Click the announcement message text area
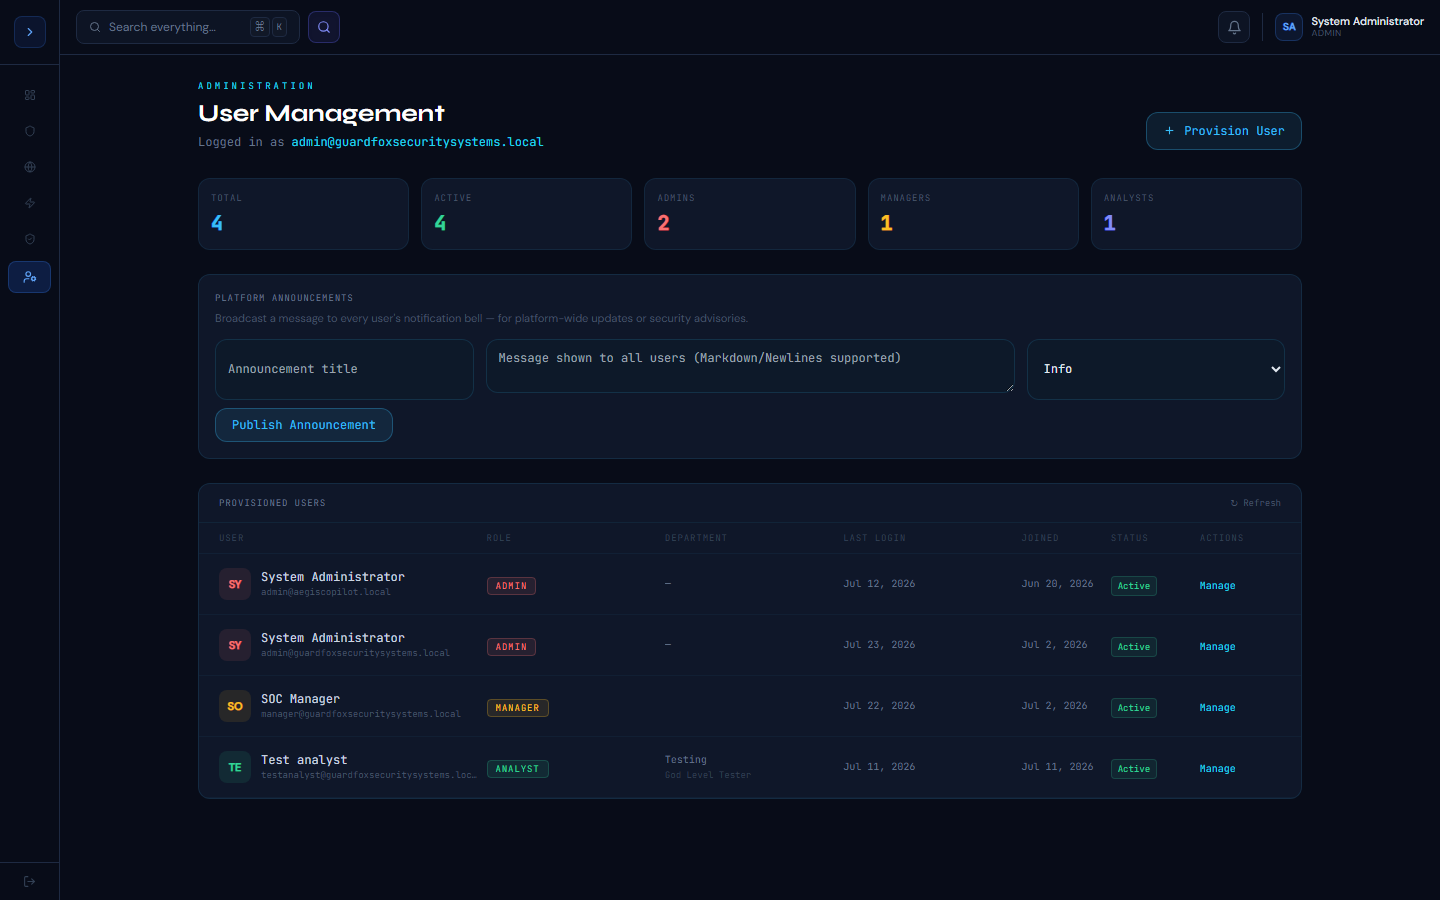This screenshot has width=1440, height=900. [750, 366]
